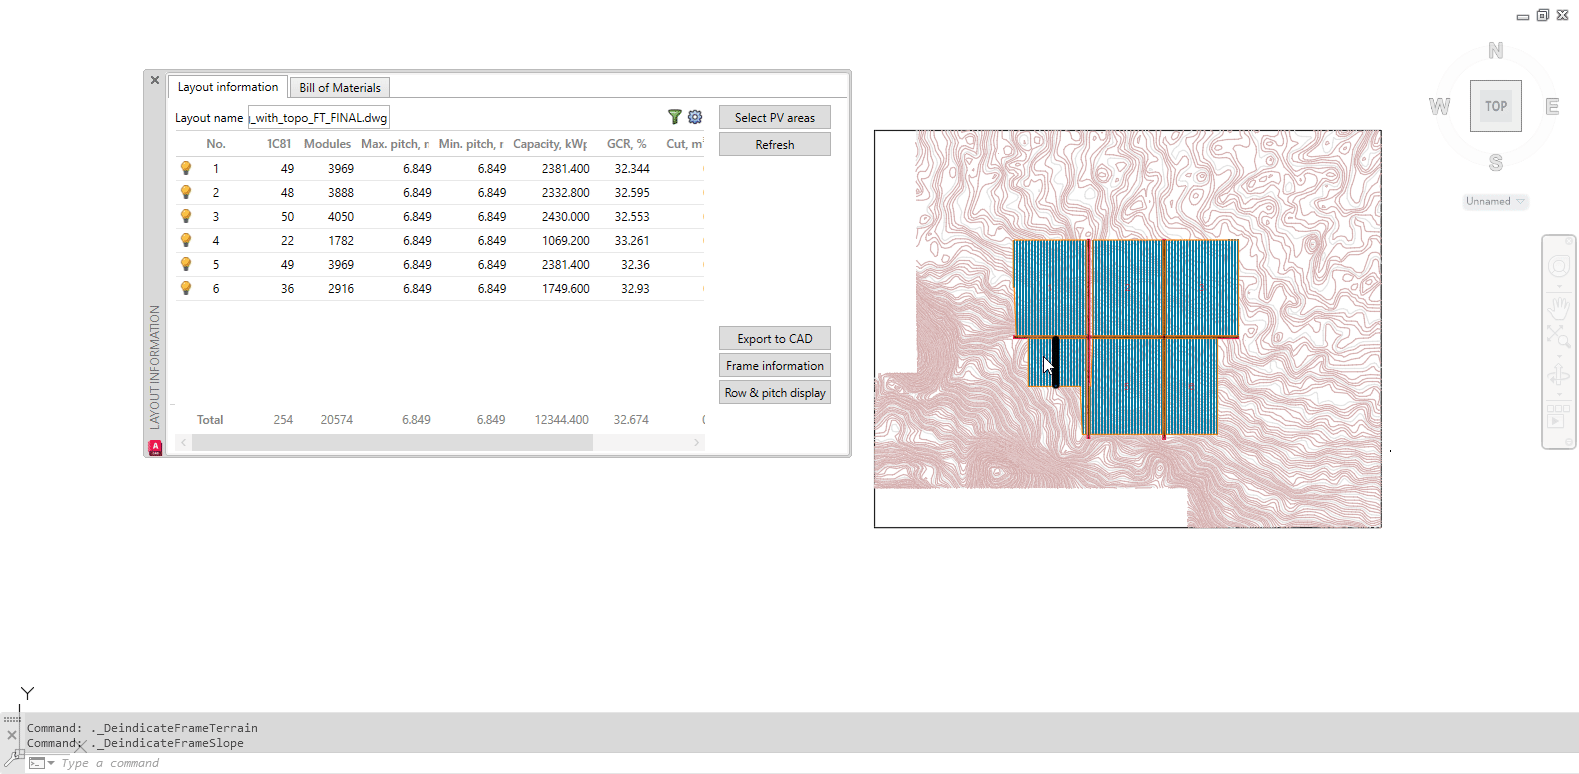Screen dimensions: 1579x774
Task: Toggle the lightbulb for layout row 6
Action: point(186,288)
